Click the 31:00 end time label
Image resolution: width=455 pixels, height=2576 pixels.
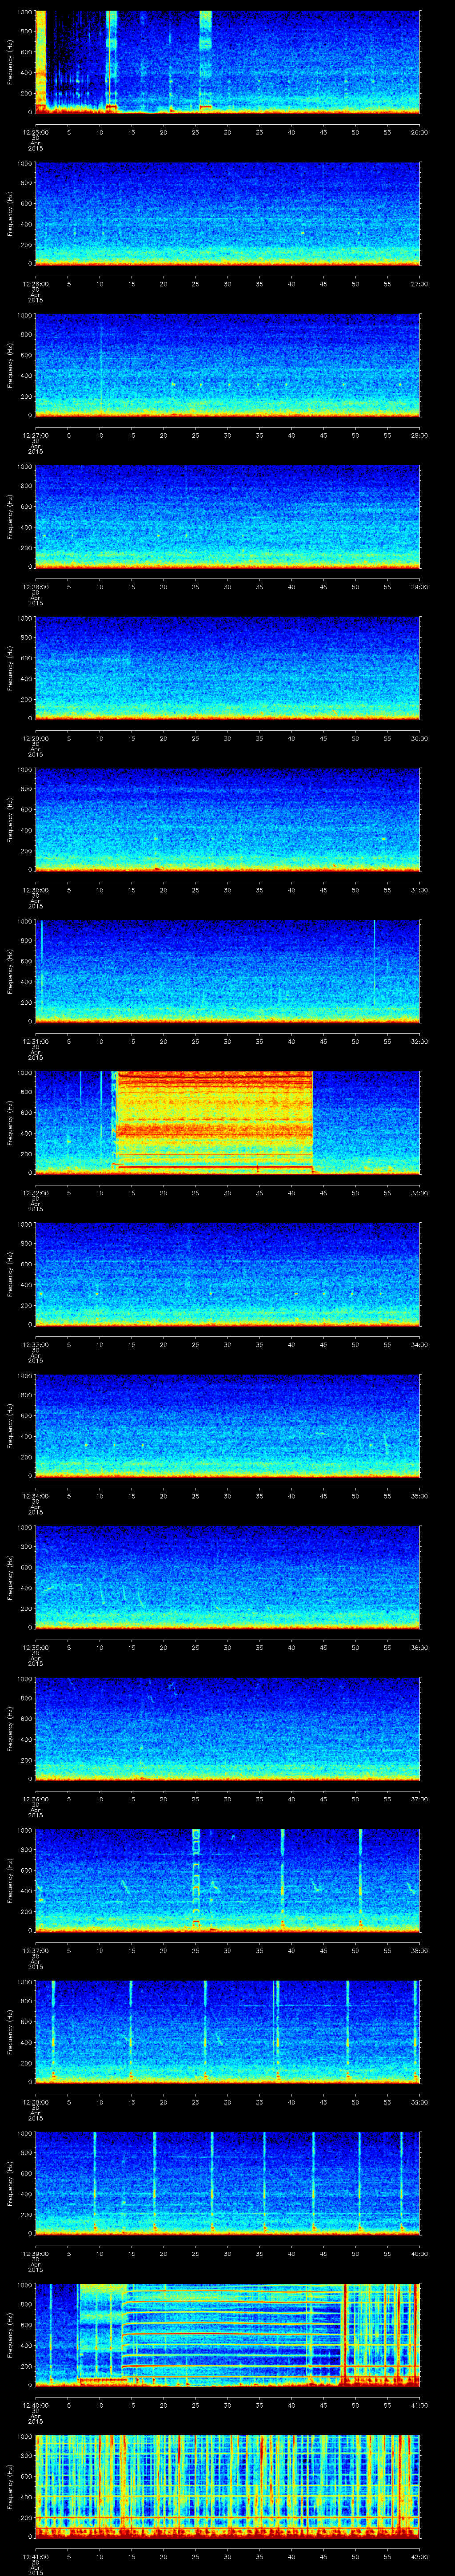419,890
